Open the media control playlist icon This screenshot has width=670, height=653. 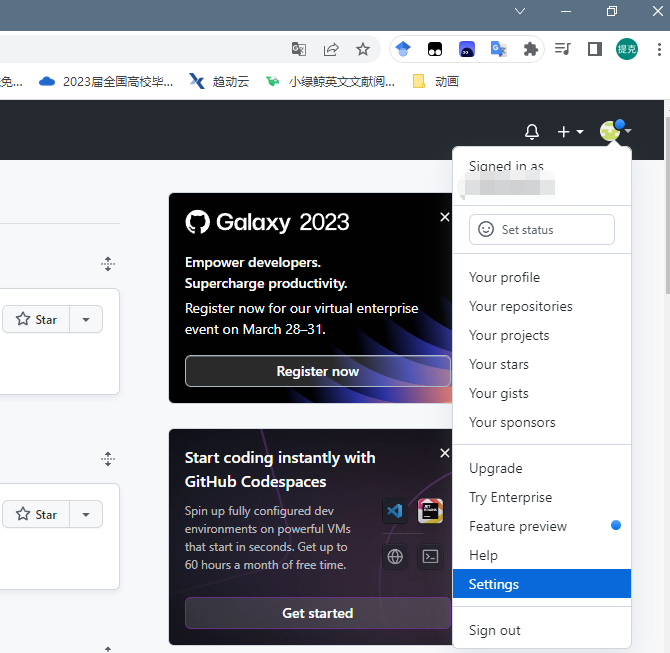click(562, 49)
